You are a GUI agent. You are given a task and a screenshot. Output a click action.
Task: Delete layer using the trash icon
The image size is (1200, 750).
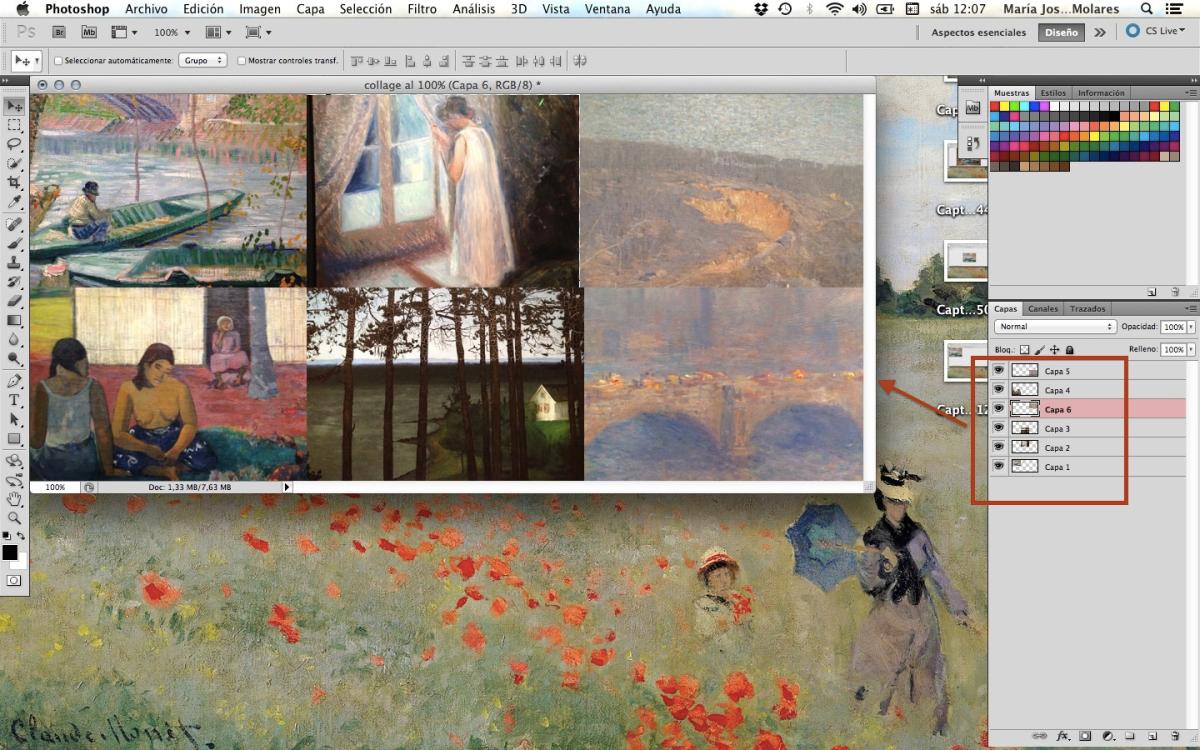tap(1175, 735)
